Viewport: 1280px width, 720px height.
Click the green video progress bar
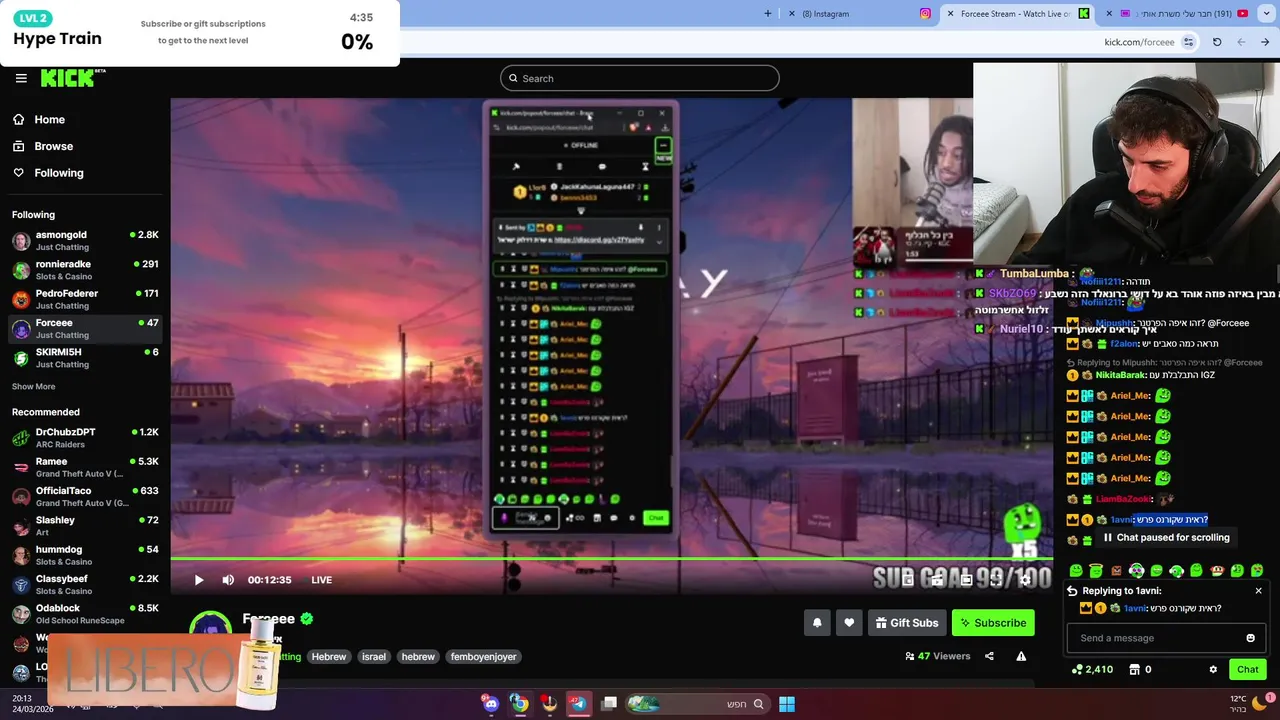(611, 559)
